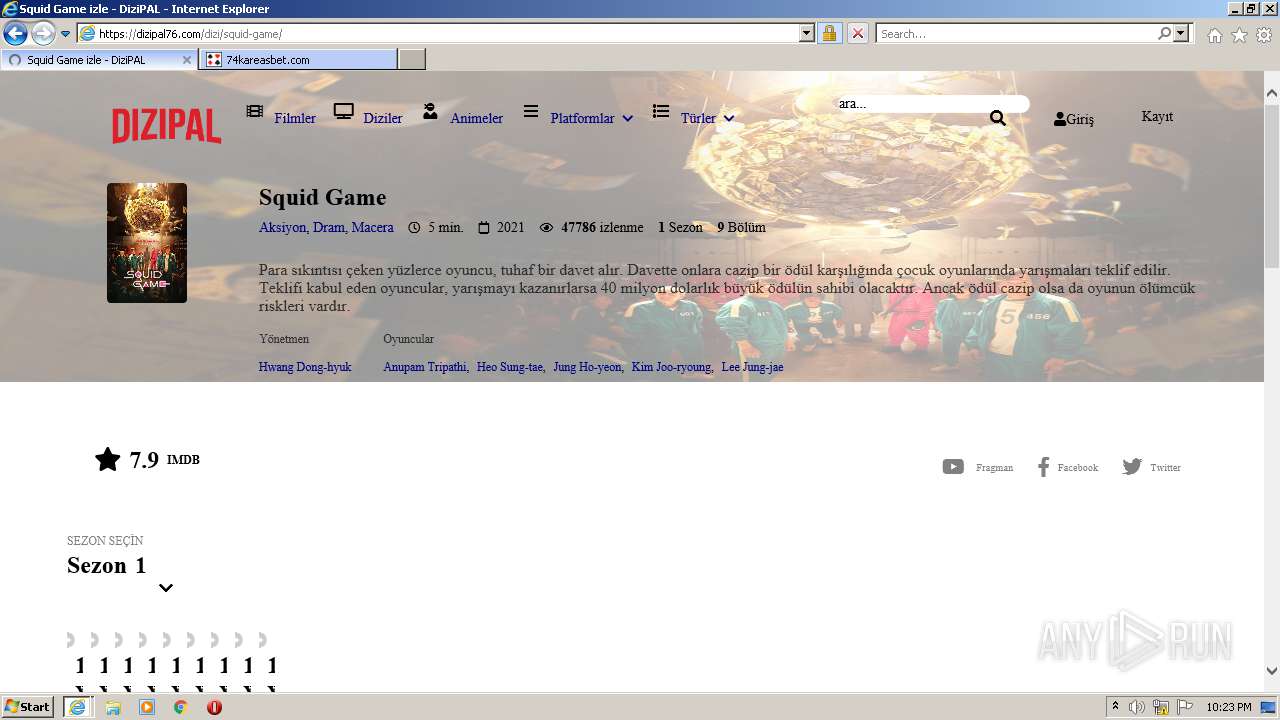Click the IE Search box
Image resolution: width=1280 pixels, height=720 pixels.
coord(1015,34)
